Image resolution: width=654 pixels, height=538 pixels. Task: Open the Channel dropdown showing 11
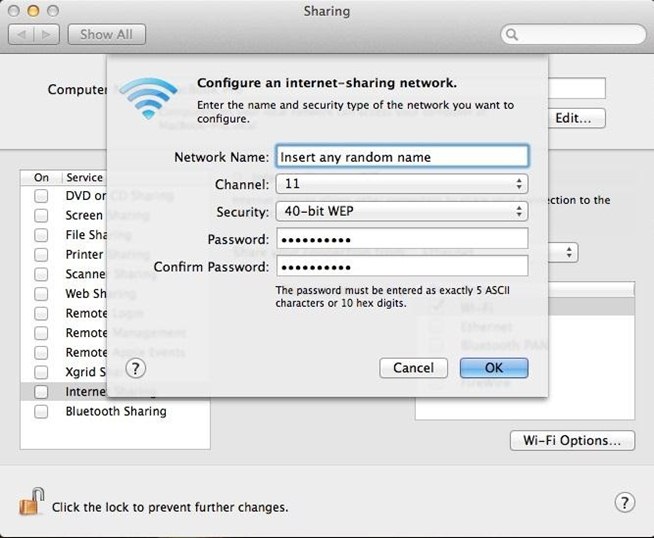(402, 184)
